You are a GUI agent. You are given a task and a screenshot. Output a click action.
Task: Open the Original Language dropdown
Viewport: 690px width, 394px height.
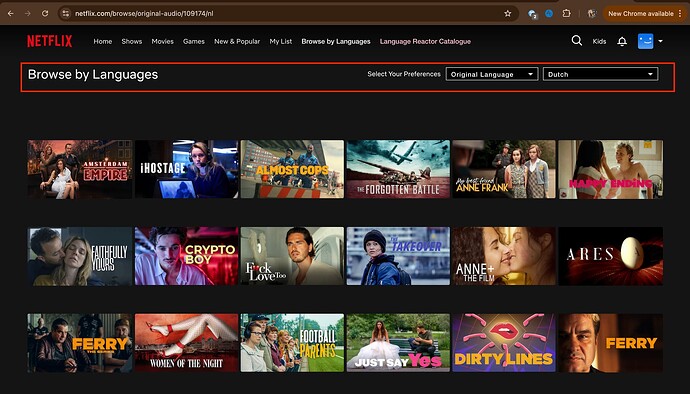pos(492,74)
